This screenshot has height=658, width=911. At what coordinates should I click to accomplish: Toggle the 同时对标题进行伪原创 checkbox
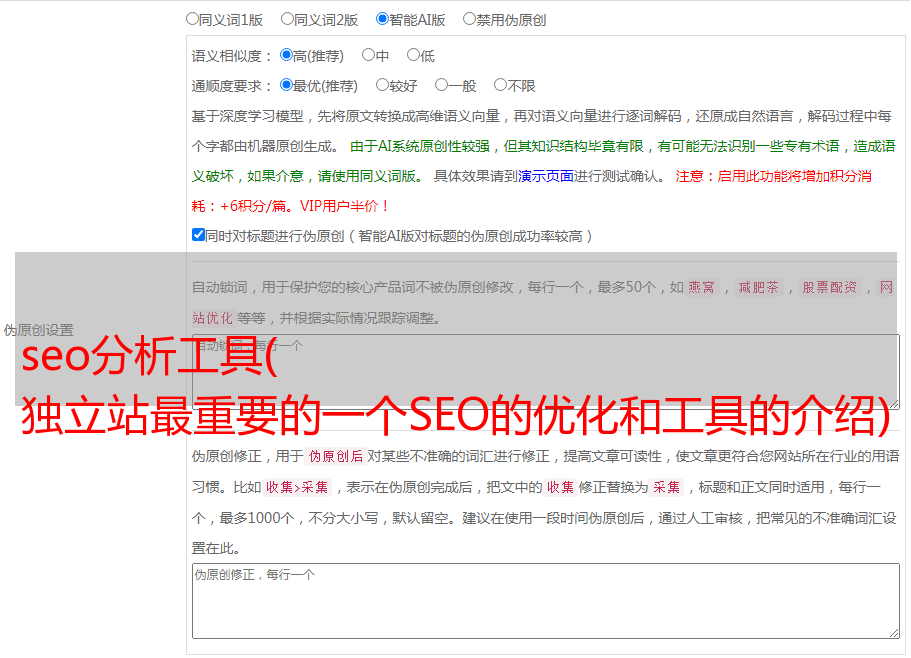pyautogui.click(x=198, y=235)
